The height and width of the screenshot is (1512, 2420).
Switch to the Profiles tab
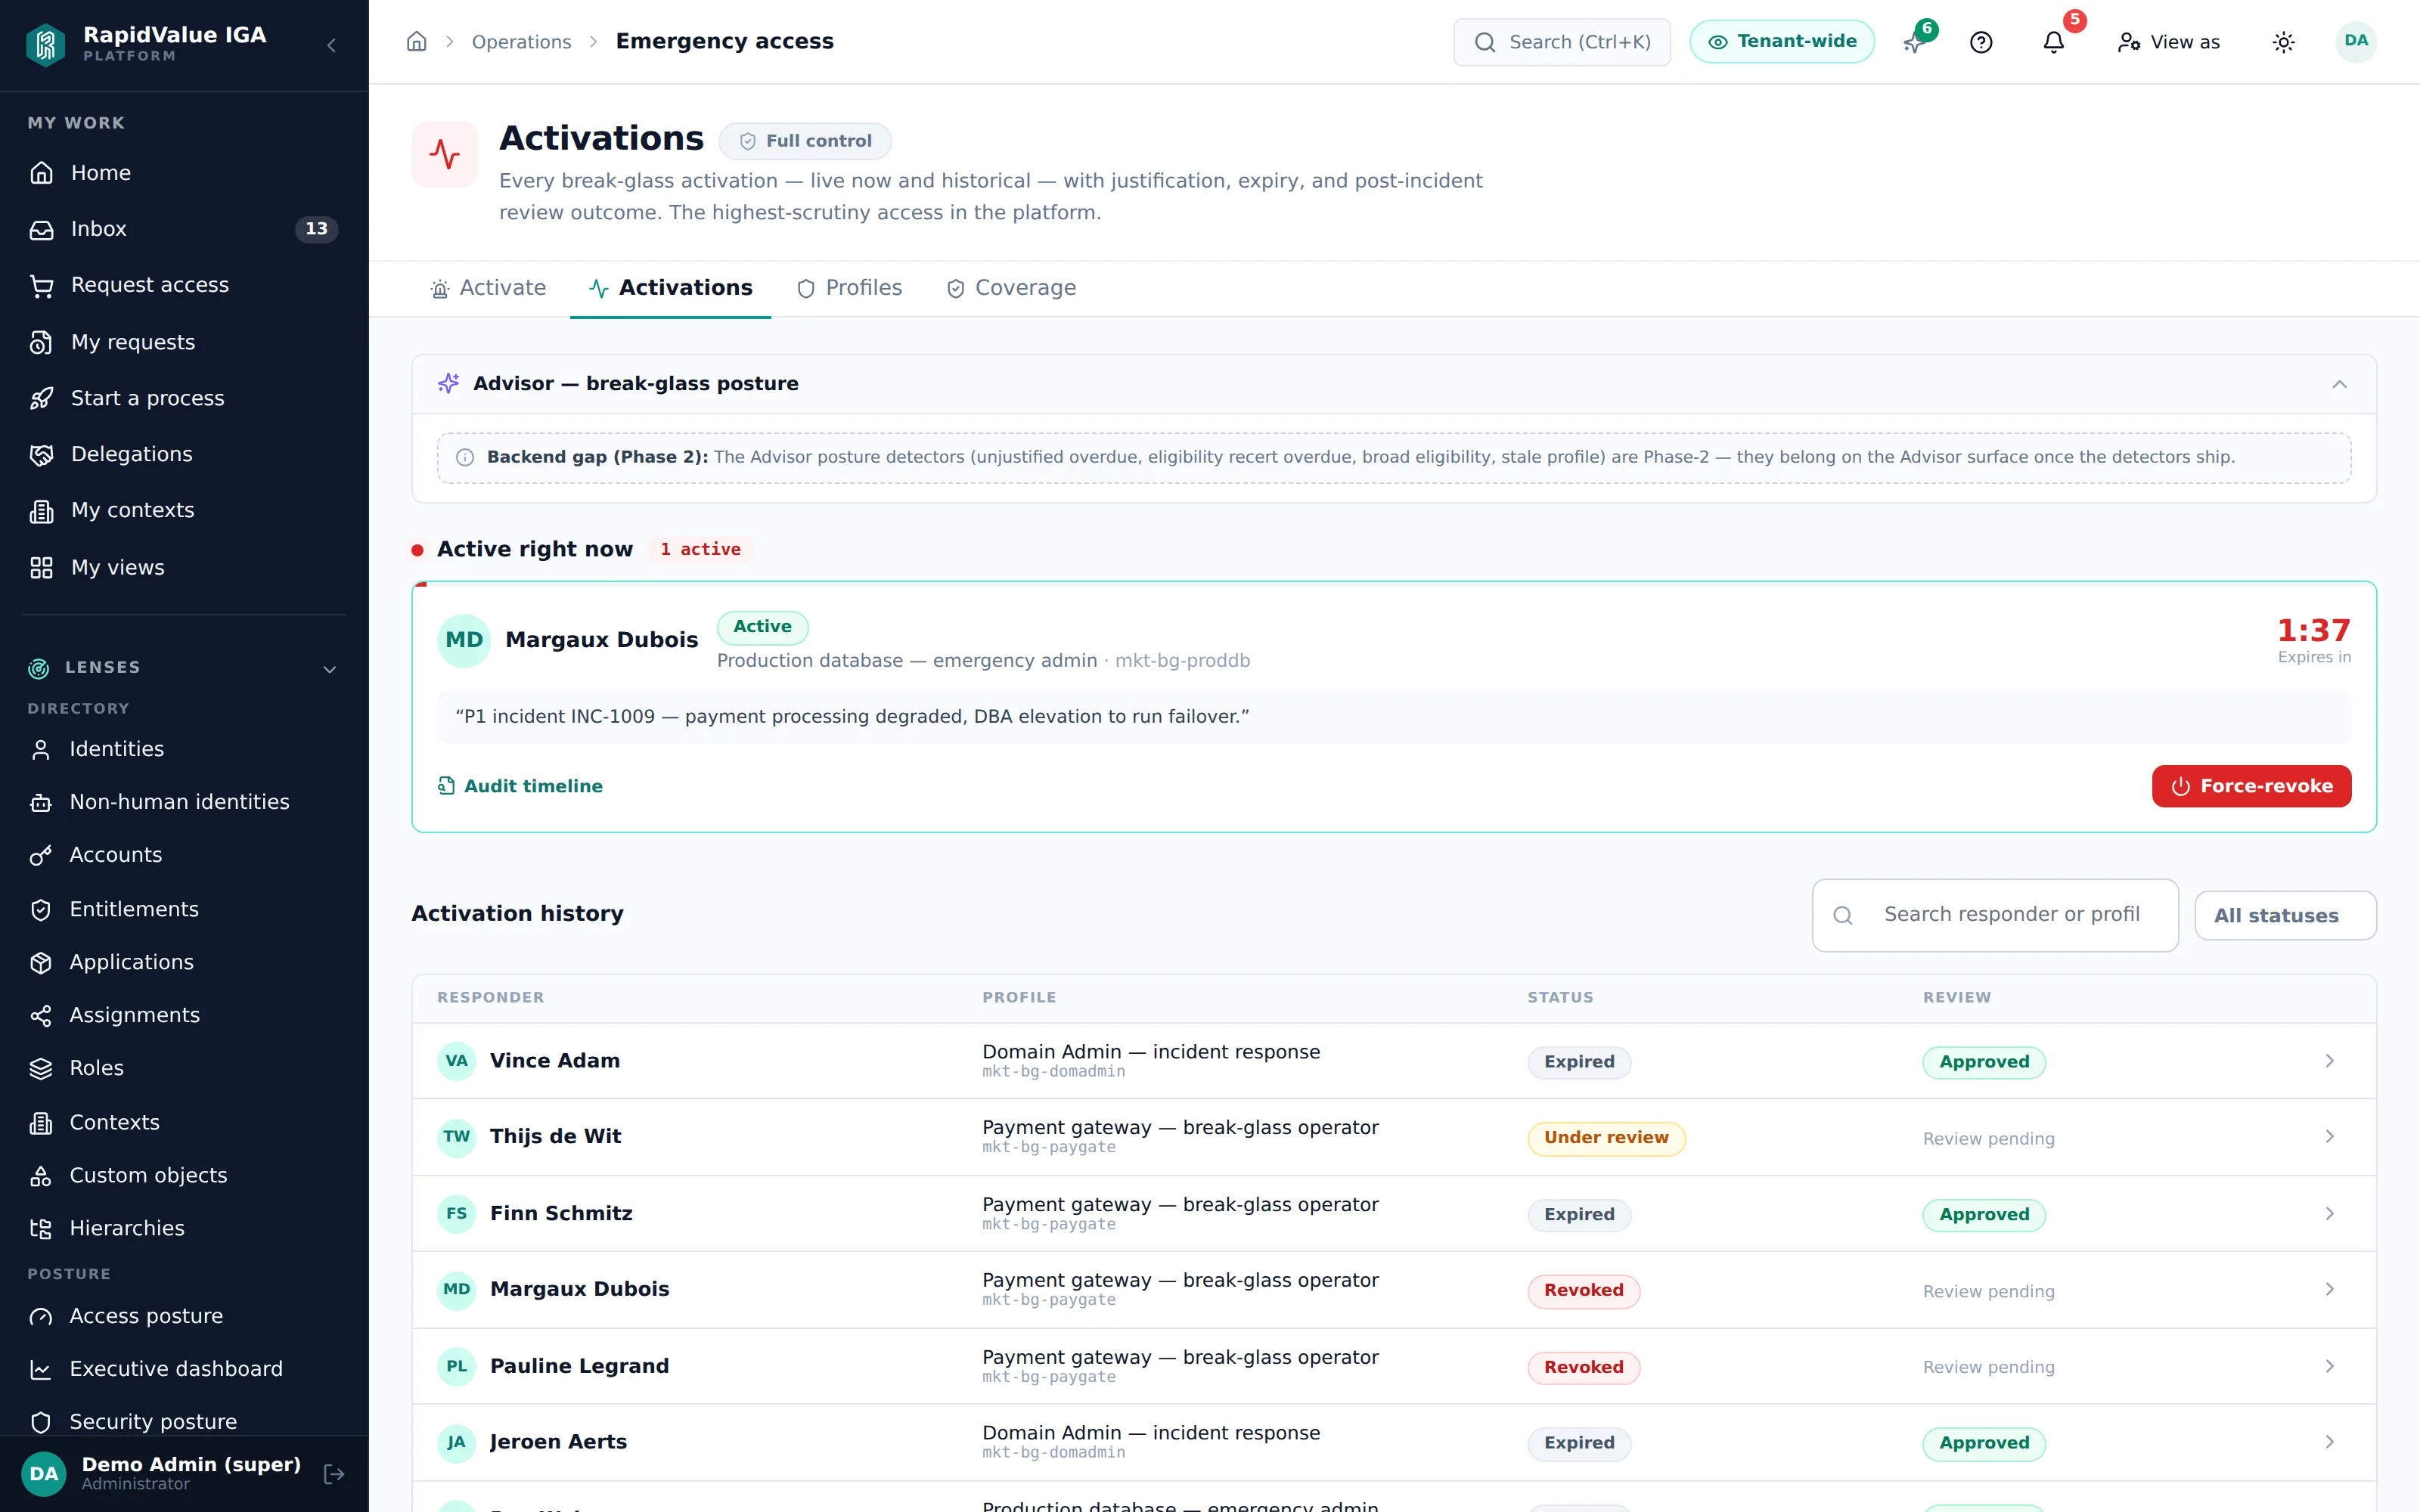click(849, 288)
